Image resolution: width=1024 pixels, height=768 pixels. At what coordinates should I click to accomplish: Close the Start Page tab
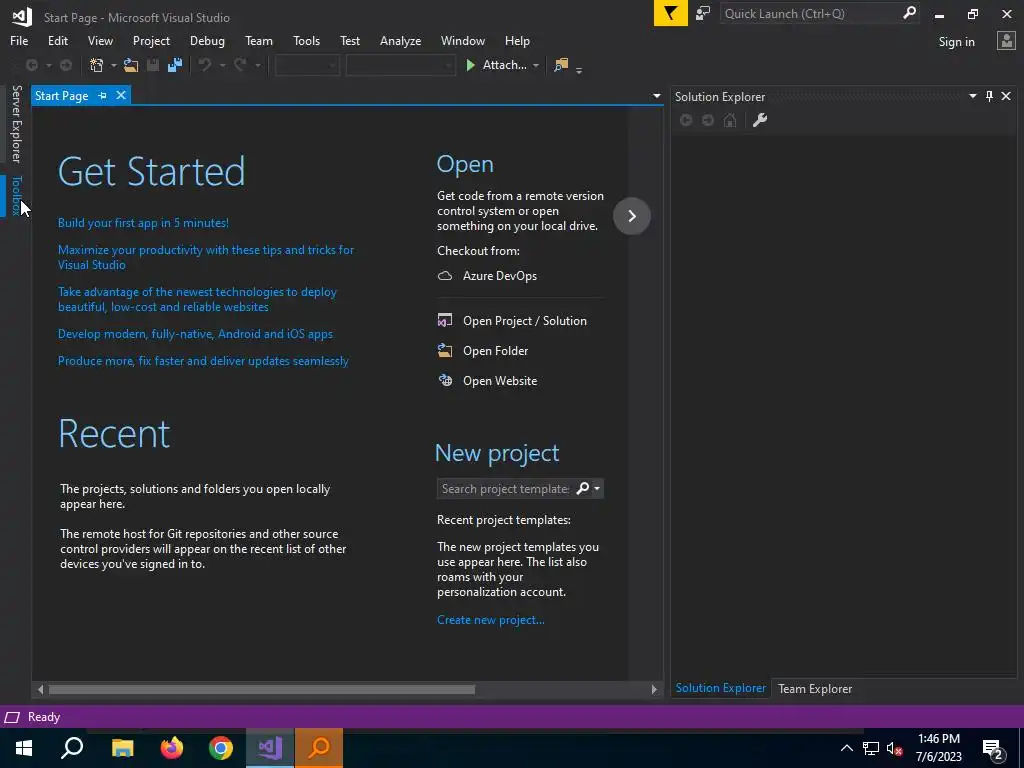(121, 95)
